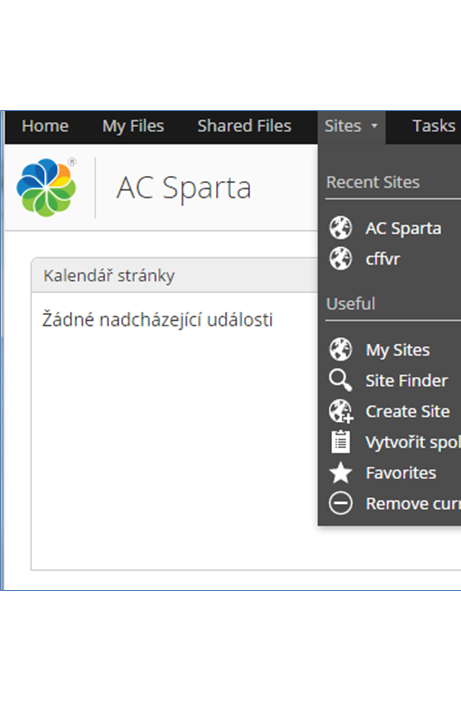Choose My Sites in the Useful section
The width and height of the screenshot is (461, 701).
[x=398, y=350]
